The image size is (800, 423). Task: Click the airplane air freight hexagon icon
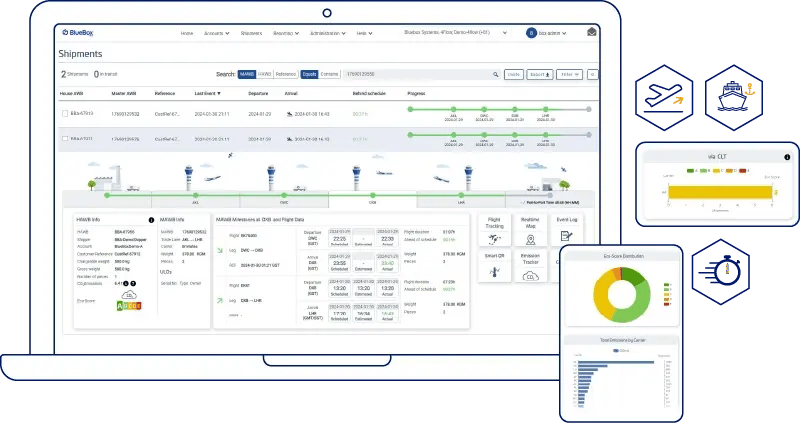664,97
